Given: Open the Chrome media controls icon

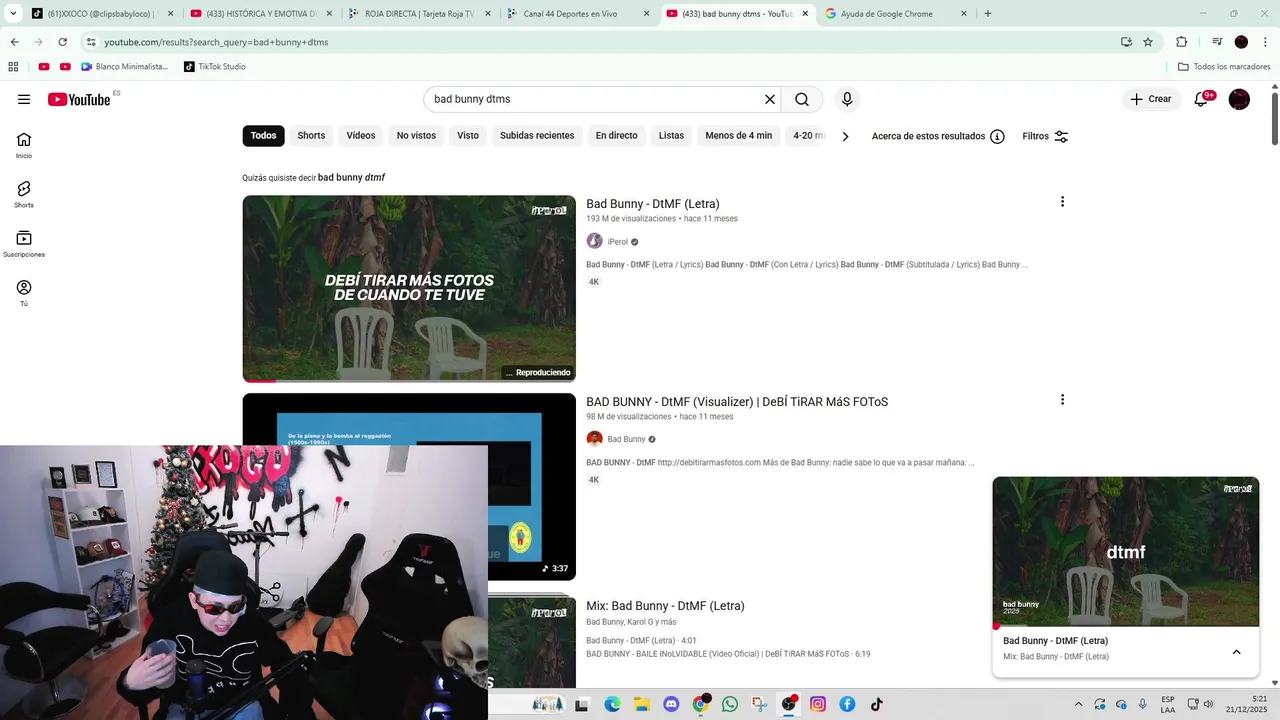Looking at the screenshot, I should tap(1217, 42).
